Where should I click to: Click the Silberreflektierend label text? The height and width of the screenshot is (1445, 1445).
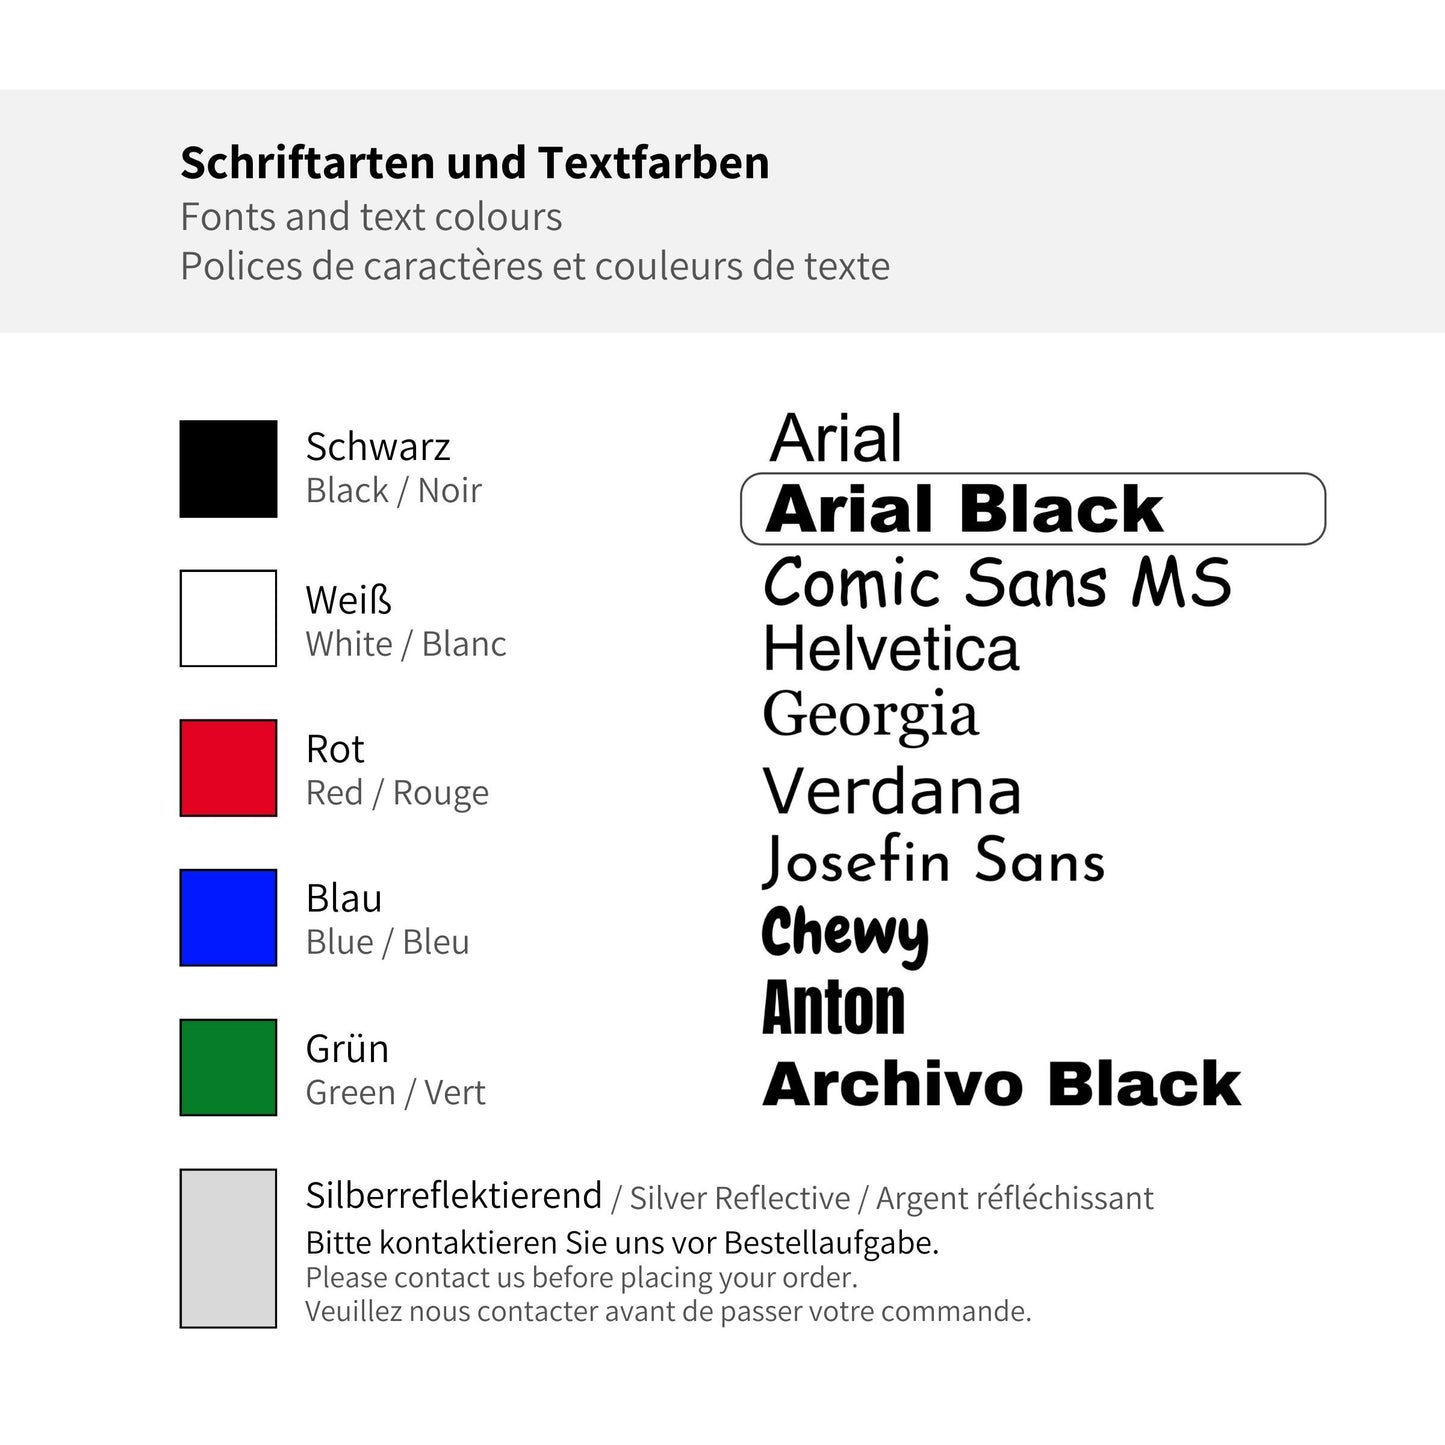[454, 1196]
